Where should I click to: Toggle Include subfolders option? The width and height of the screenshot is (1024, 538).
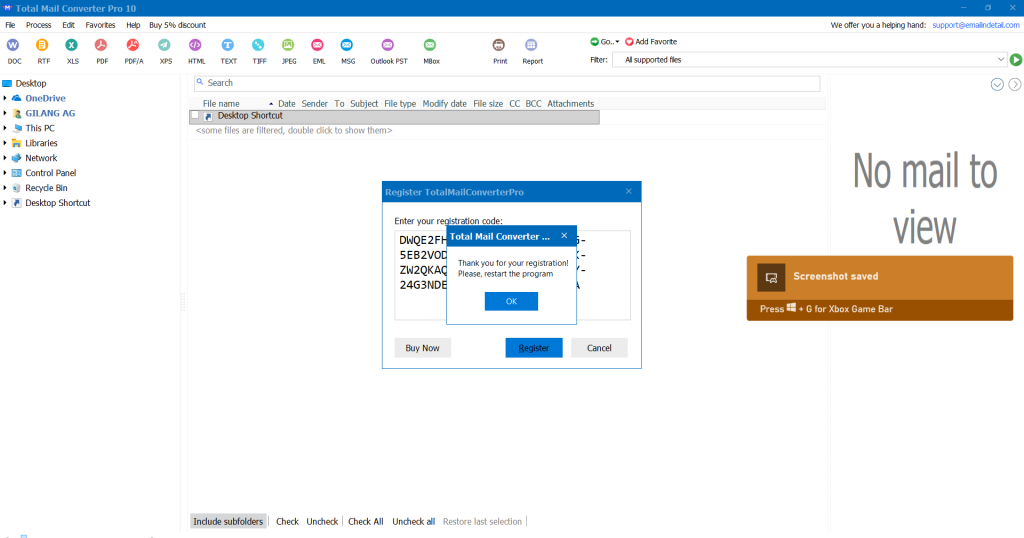pos(228,521)
